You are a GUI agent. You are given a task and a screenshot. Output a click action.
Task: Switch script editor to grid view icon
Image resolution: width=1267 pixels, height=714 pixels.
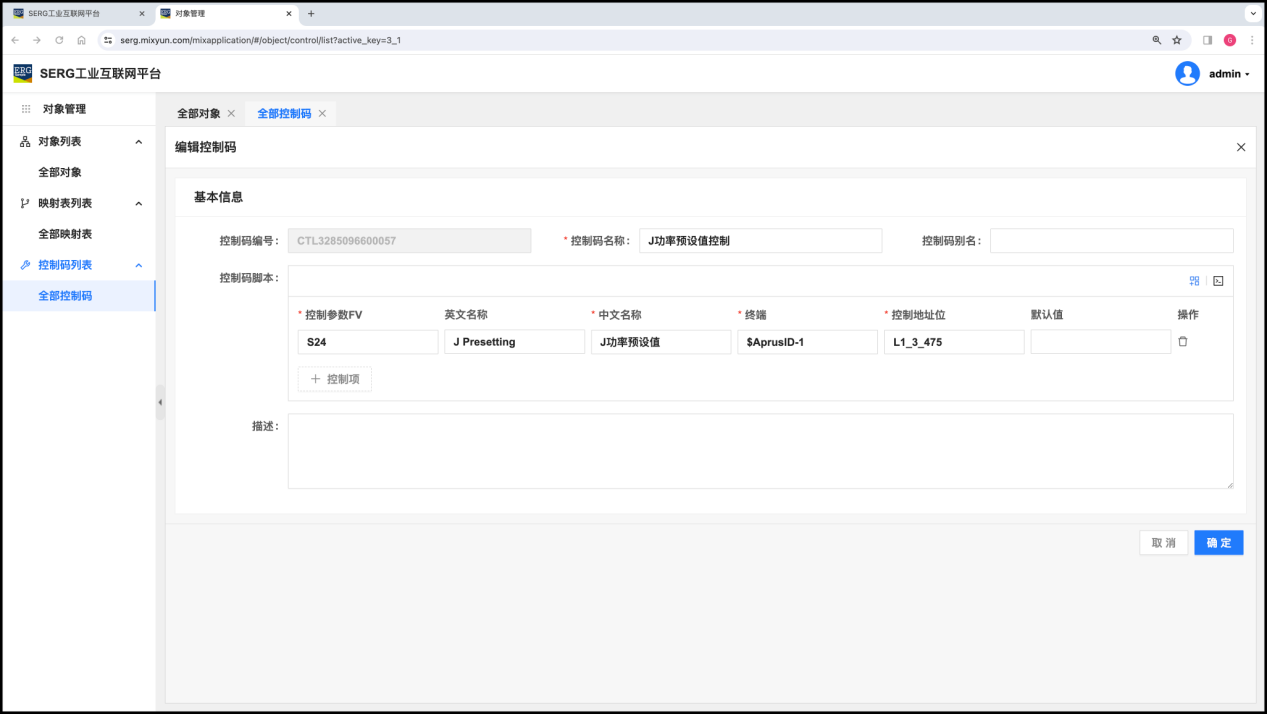coord(1194,281)
